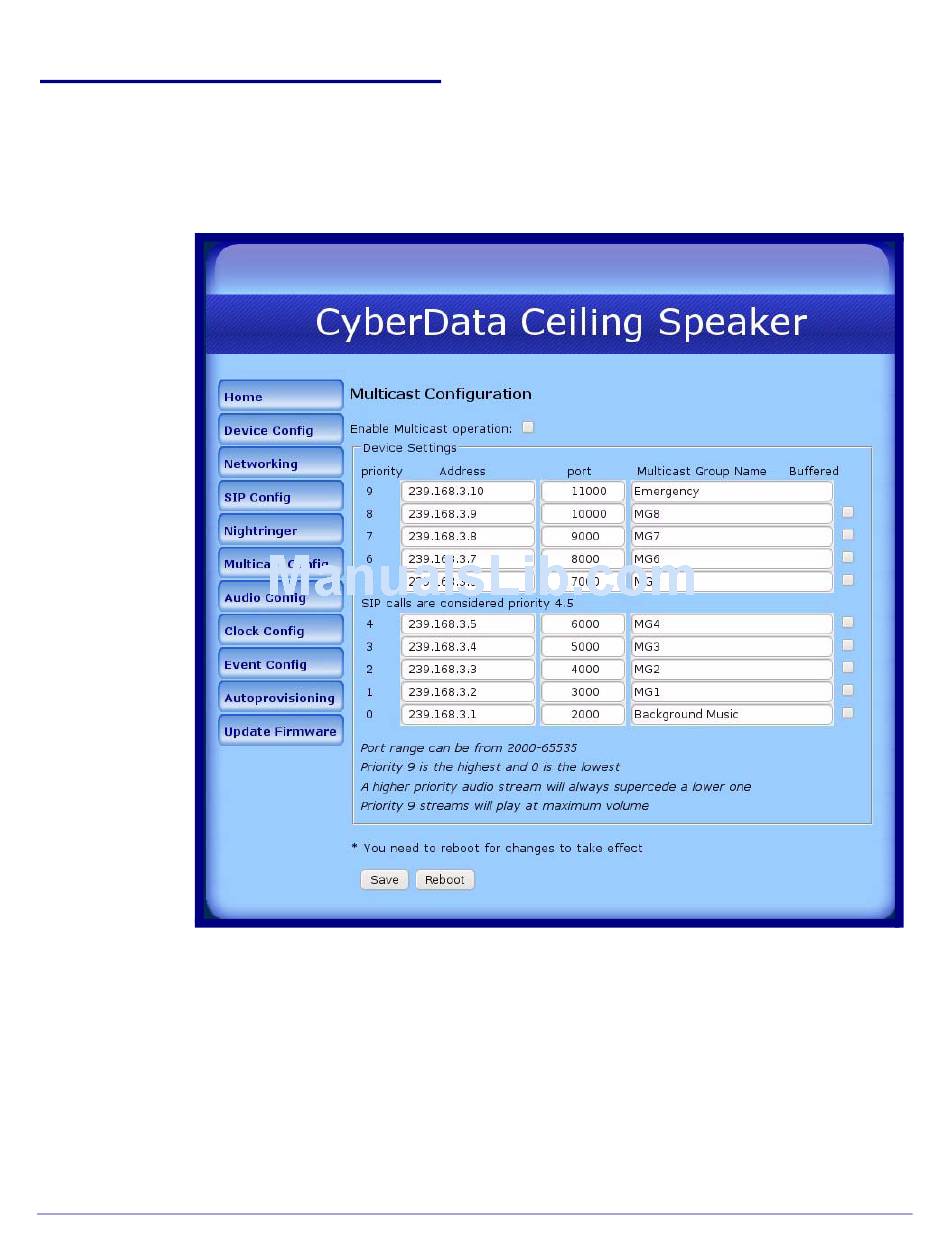
Task: Edit address field 239.168.3.8
Action: [x=468, y=536]
